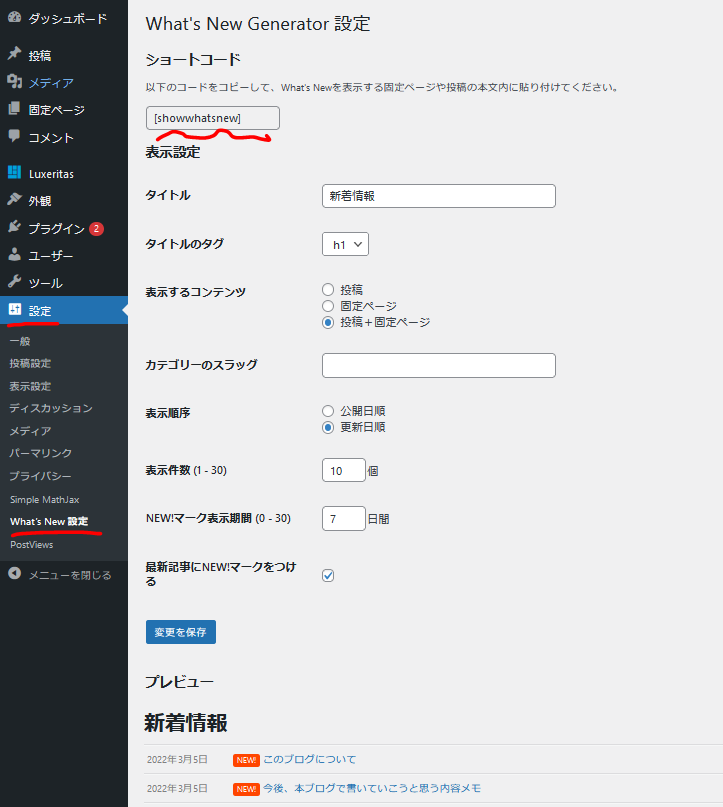Click the Posts pushpin icon
Image resolution: width=723 pixels, height=807 pixels.
tap(14, 55)
